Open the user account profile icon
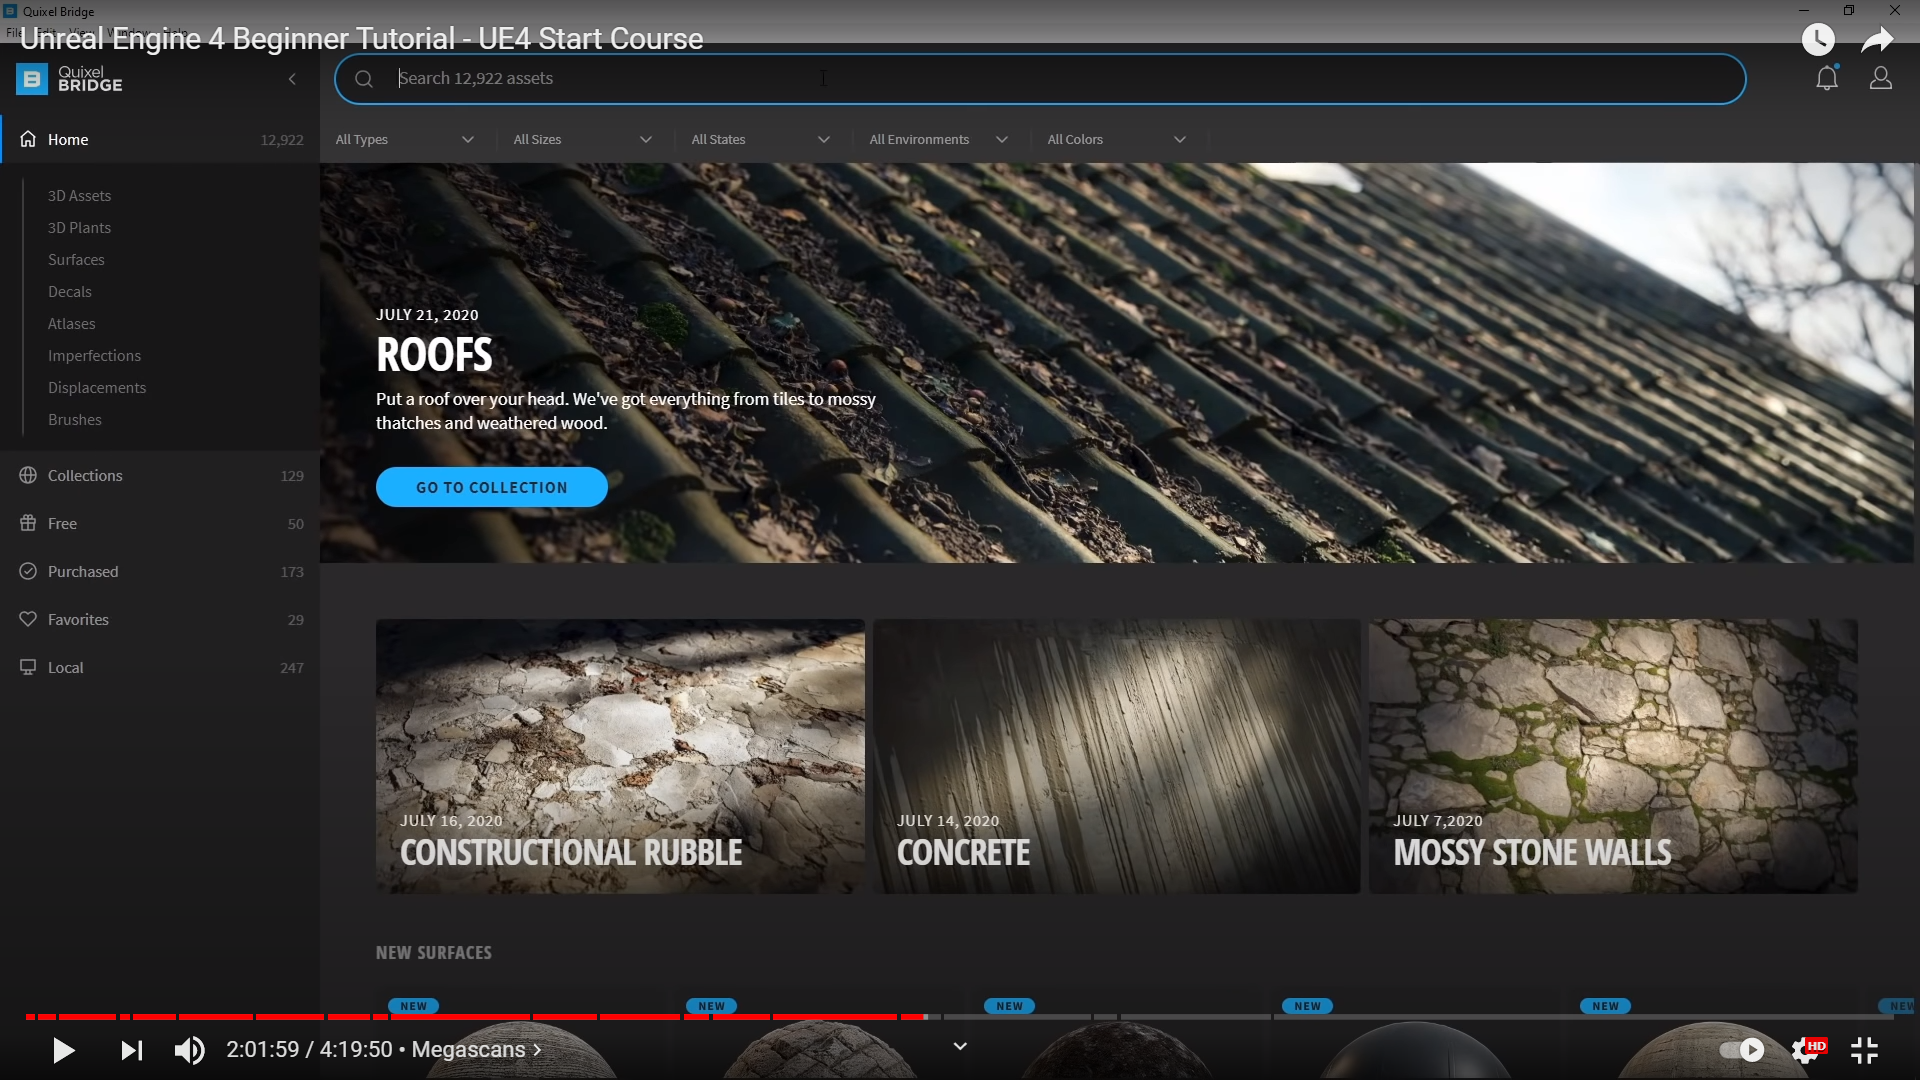This screenshot has height=1080, width=1920. (1880, 78)
